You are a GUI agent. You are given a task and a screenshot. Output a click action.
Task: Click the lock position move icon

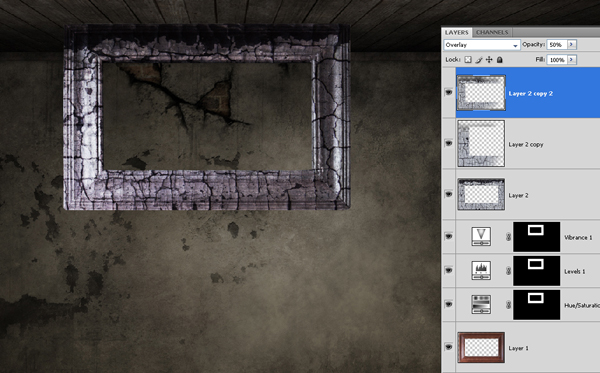tap(489, 60)
